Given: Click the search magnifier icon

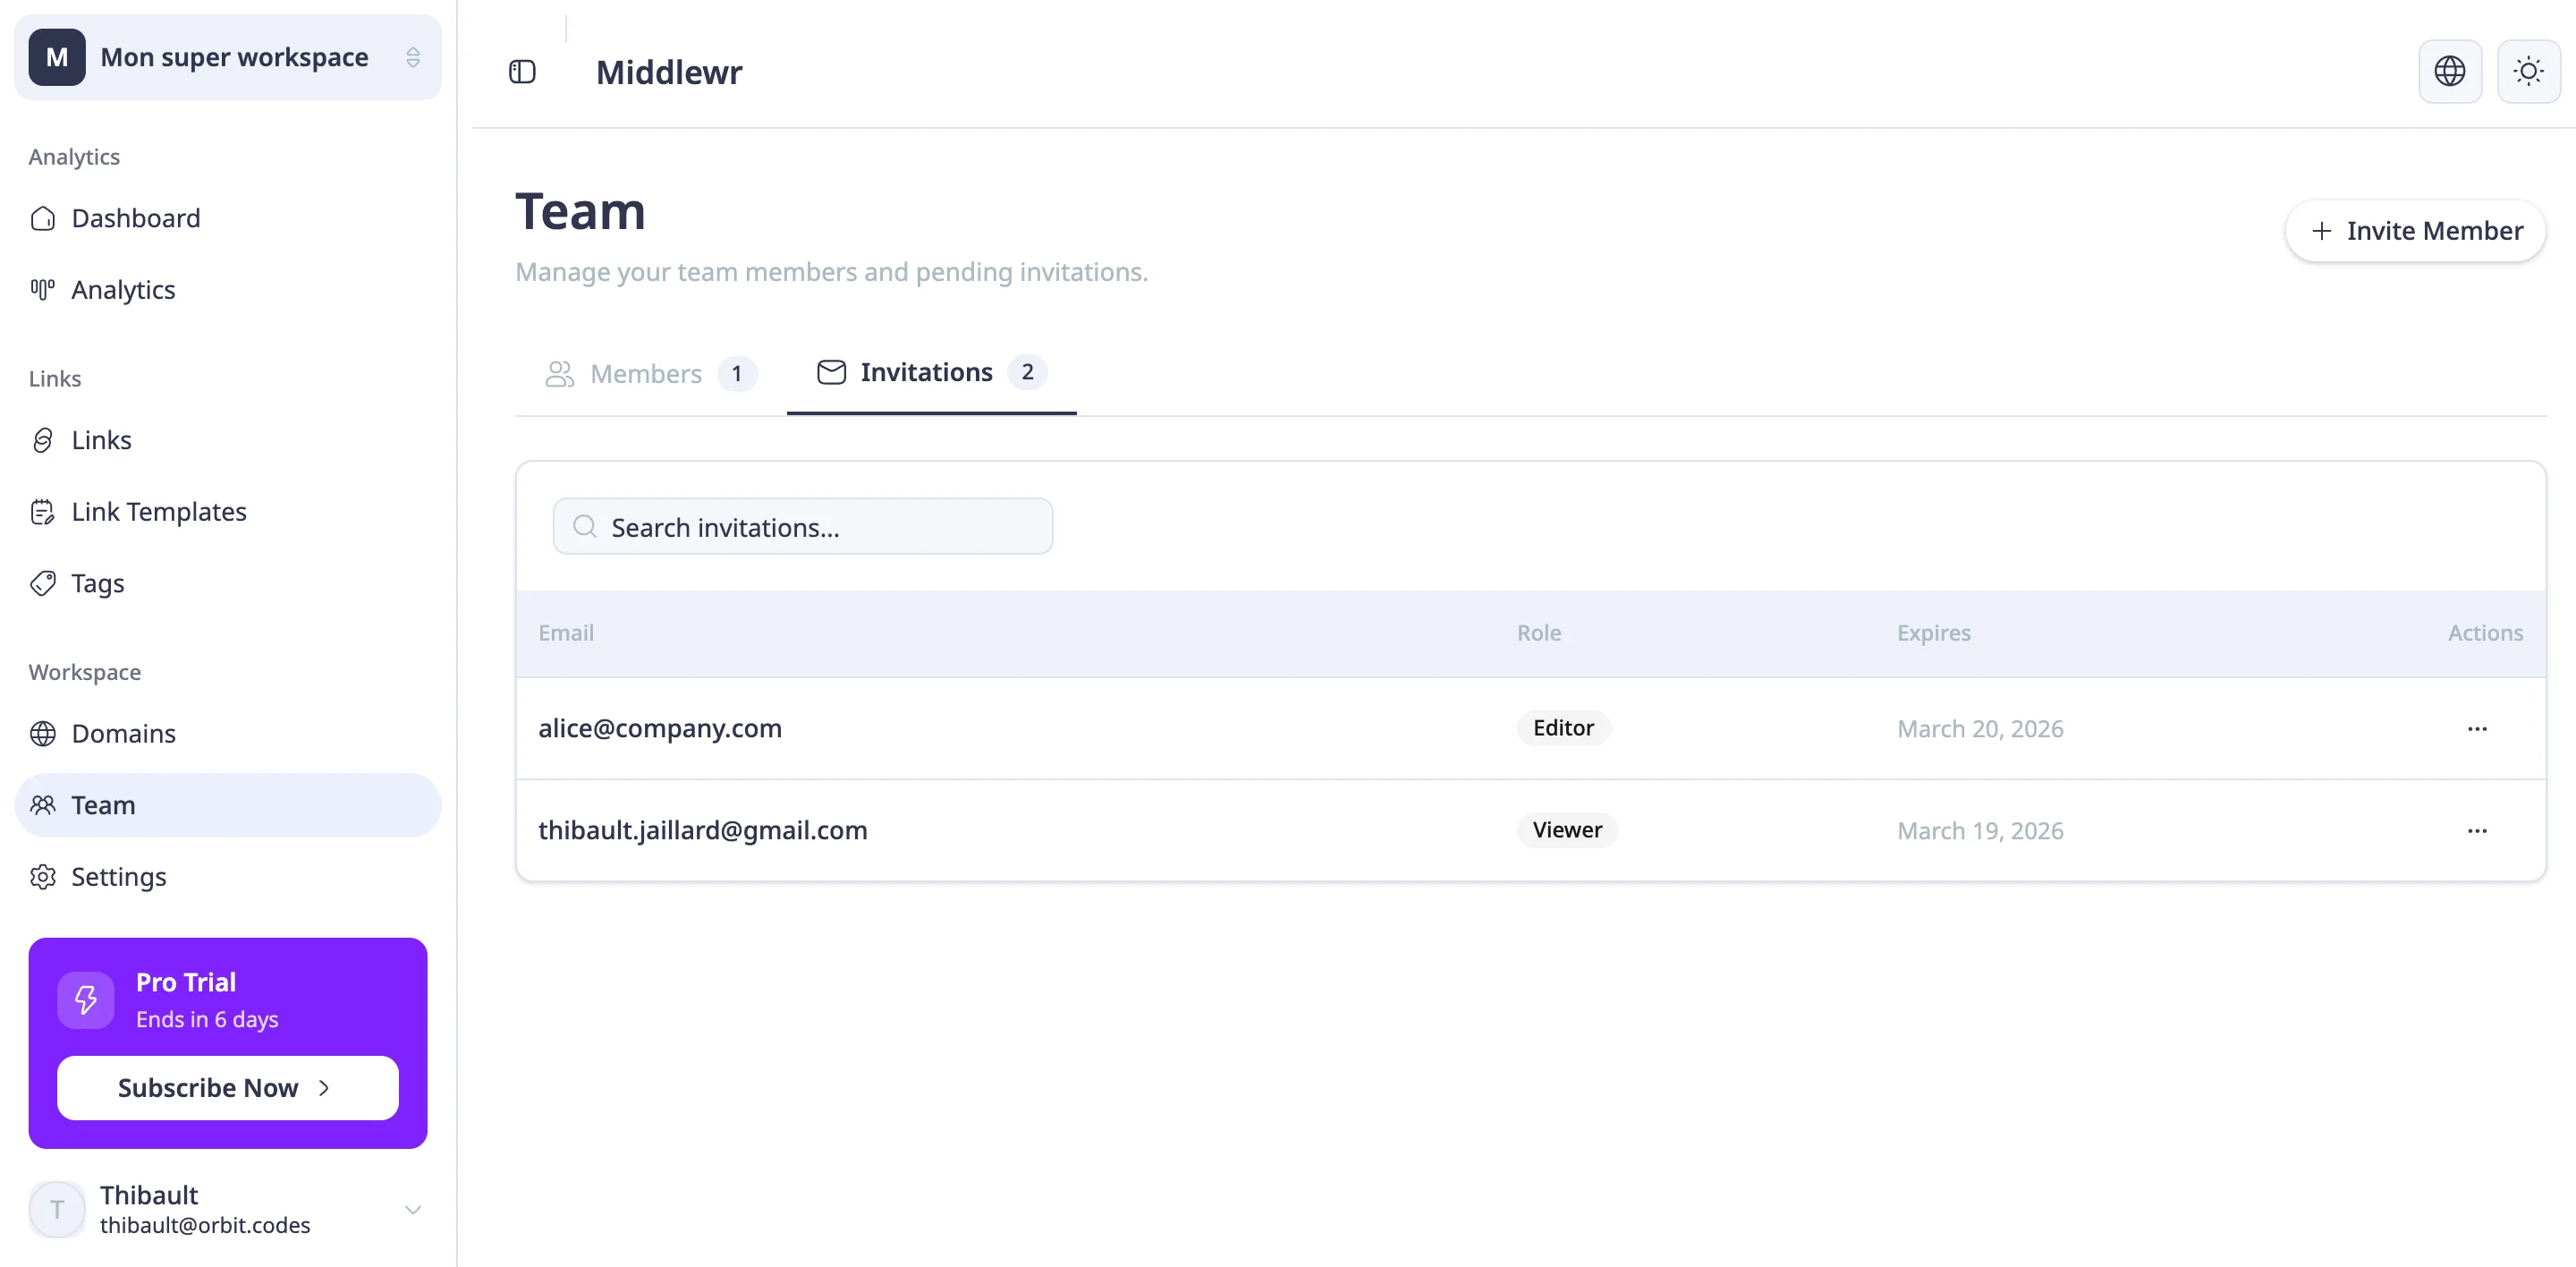Looking at the screenshot, I should coord(585,527).
